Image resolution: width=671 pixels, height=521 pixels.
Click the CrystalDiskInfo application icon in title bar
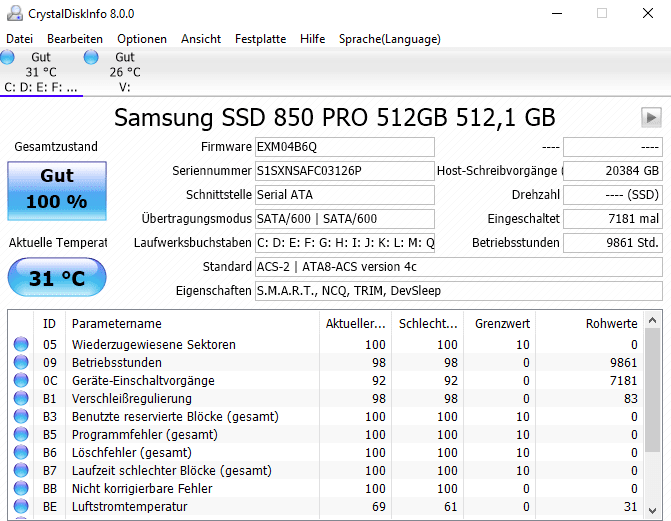tap(15, 13)
